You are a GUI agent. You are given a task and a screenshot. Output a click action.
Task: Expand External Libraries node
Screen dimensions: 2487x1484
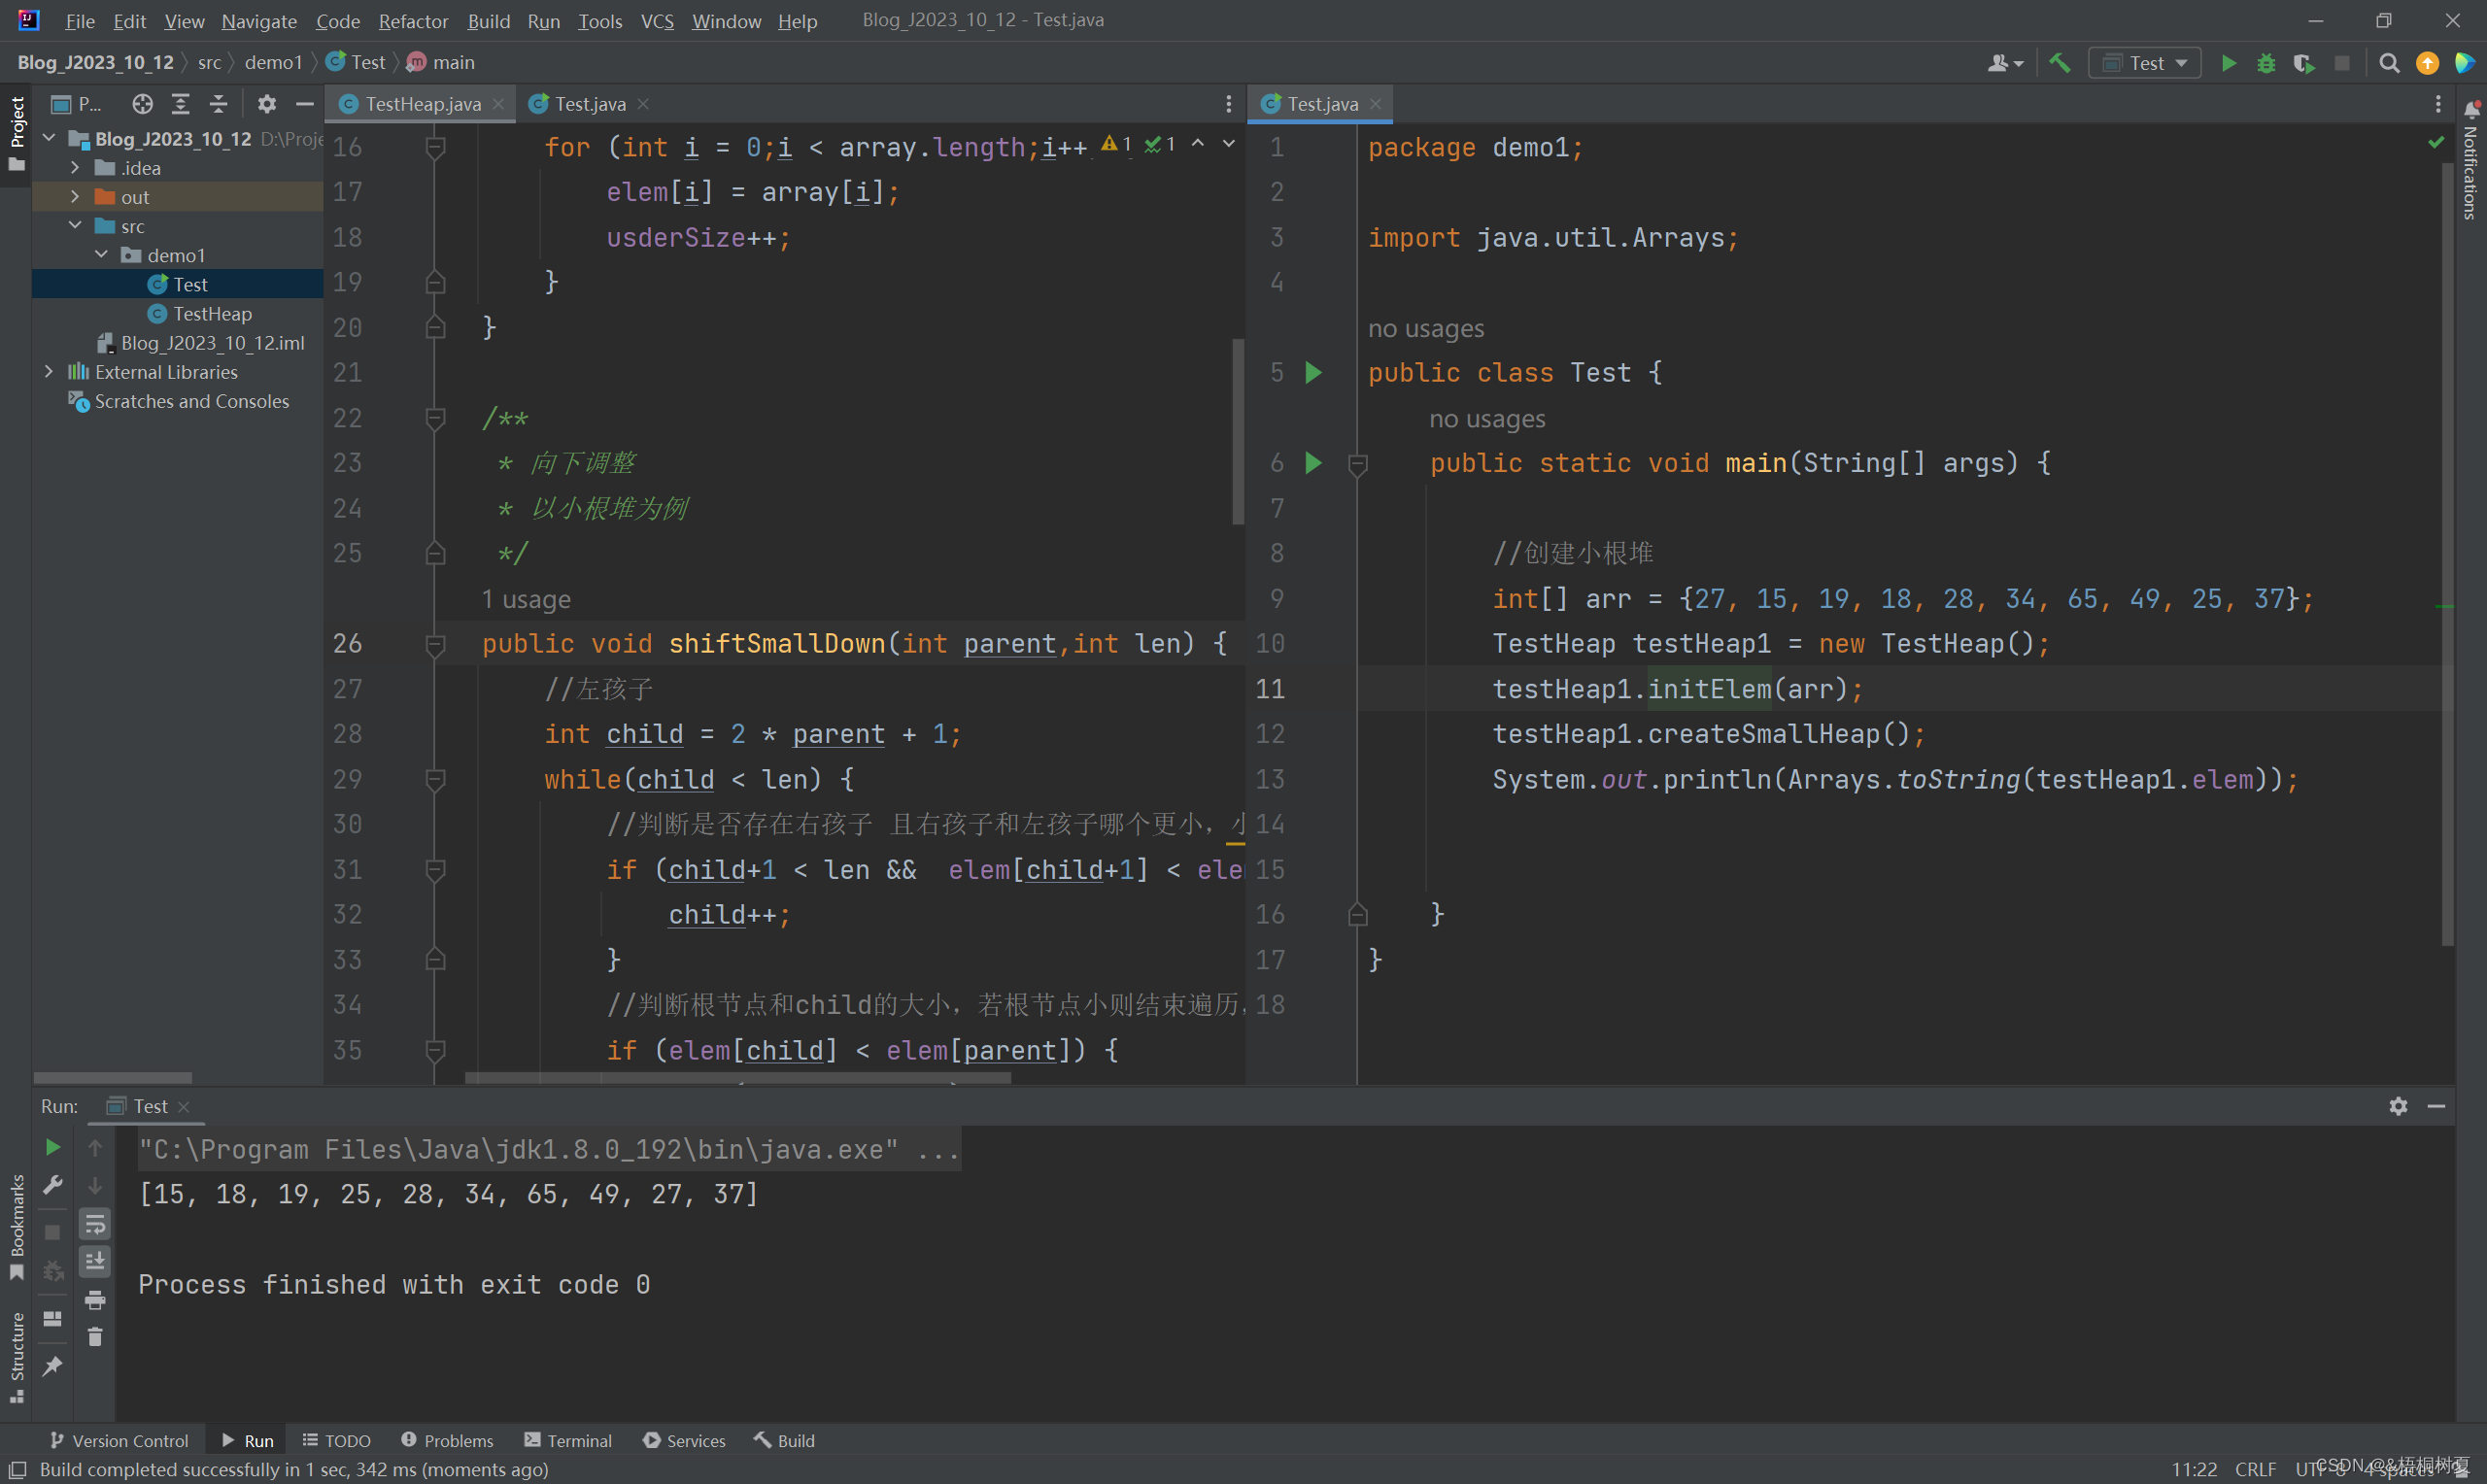pyautogui.click(x=49, y=372)
